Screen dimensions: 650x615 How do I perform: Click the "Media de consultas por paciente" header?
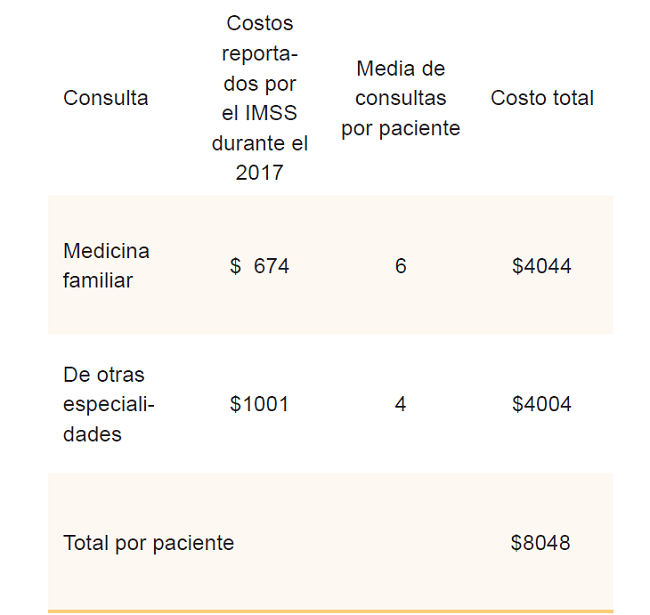pyautogui.click(x=400, y=98)
